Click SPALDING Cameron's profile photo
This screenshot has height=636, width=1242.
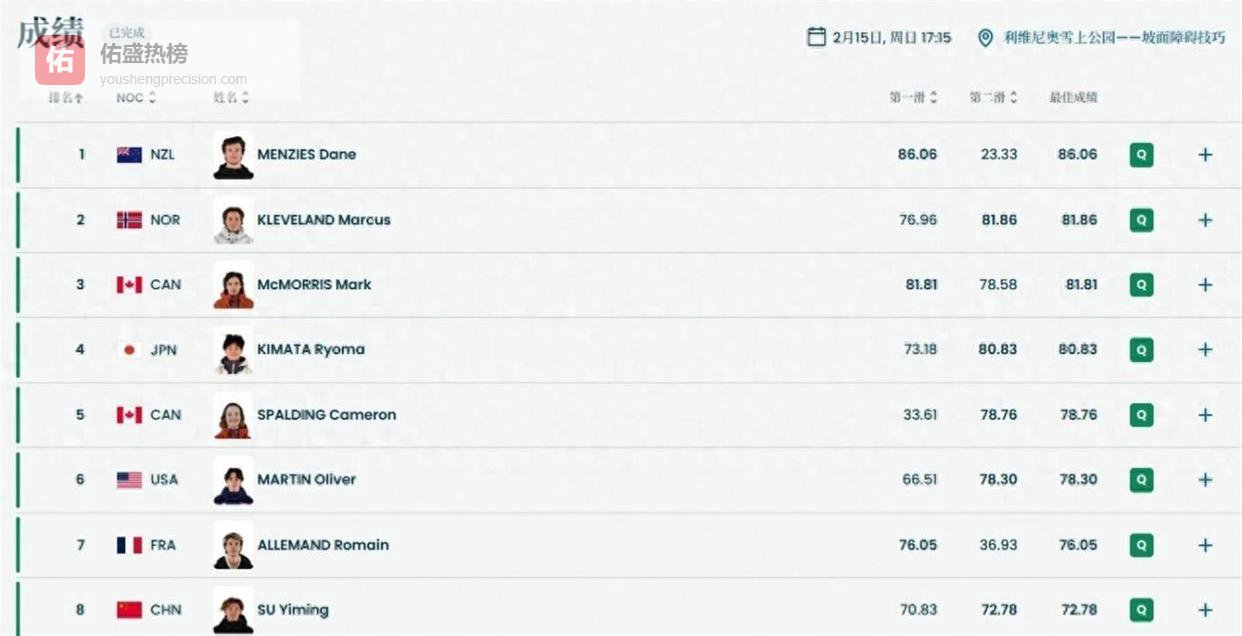tap(233, 415)
